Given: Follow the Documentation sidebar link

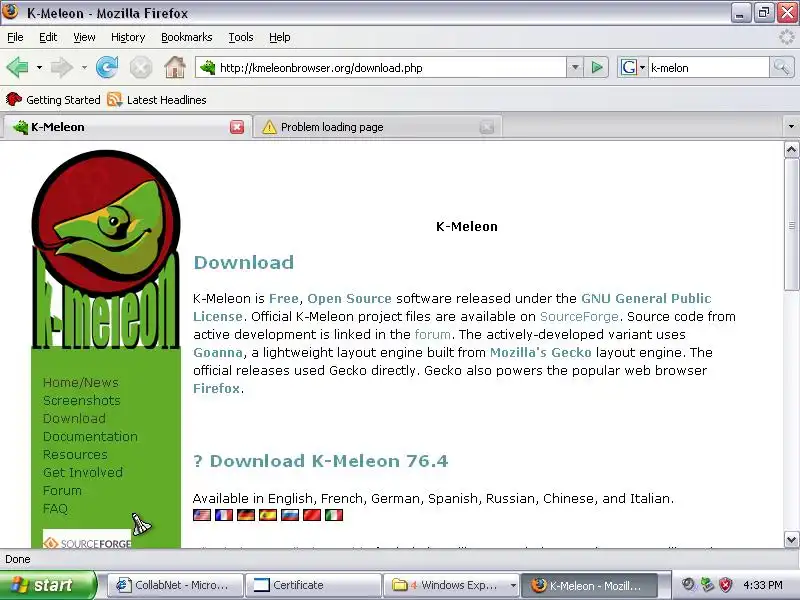Looking at the screenshot, I should [x=90, y=437].
